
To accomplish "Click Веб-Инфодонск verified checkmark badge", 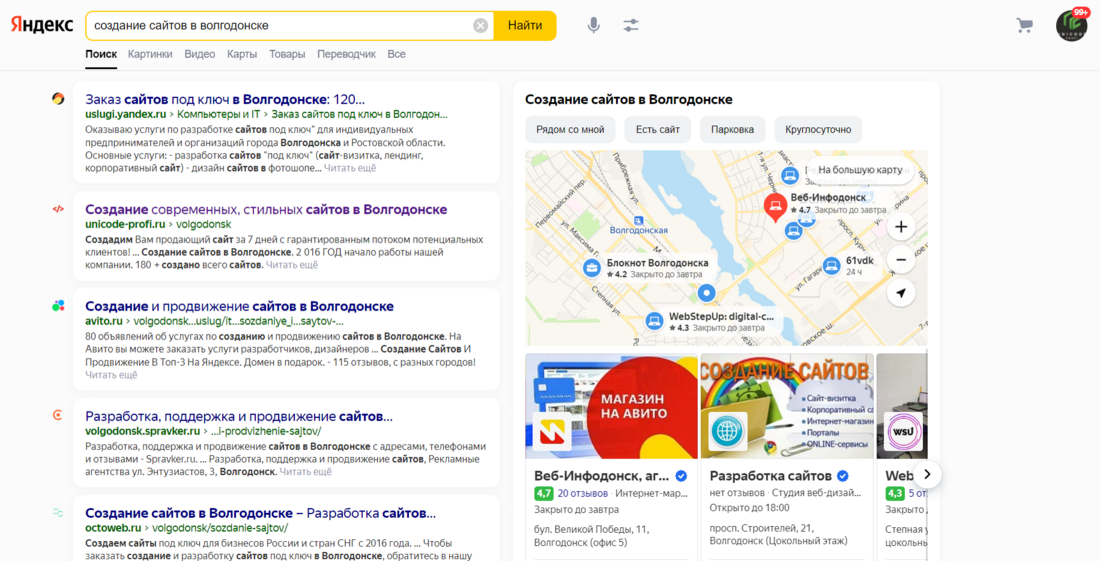I will coord(680,476).
